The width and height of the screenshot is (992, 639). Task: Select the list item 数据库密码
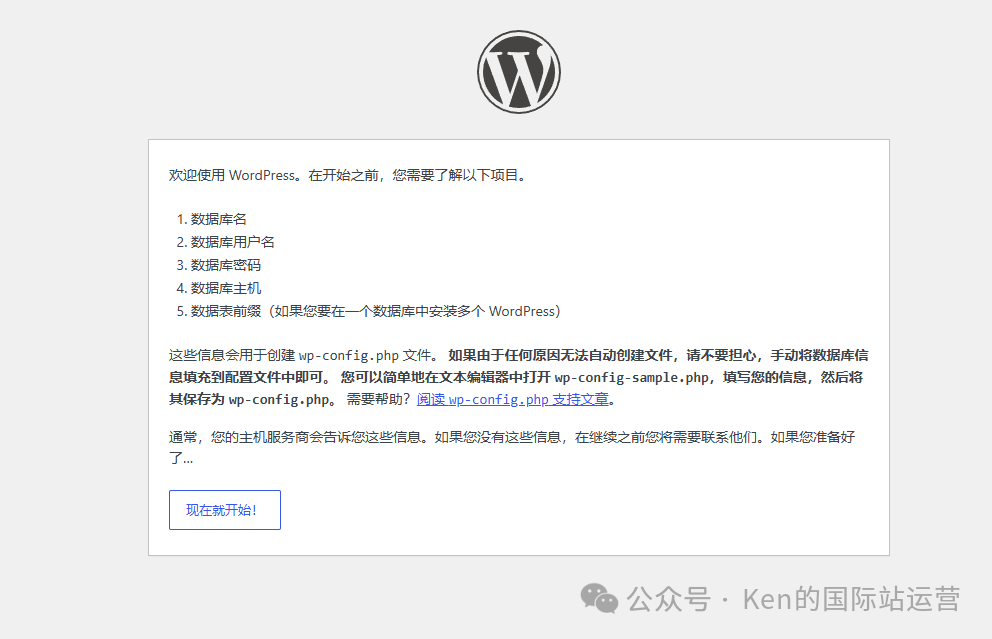click(225, 265)
